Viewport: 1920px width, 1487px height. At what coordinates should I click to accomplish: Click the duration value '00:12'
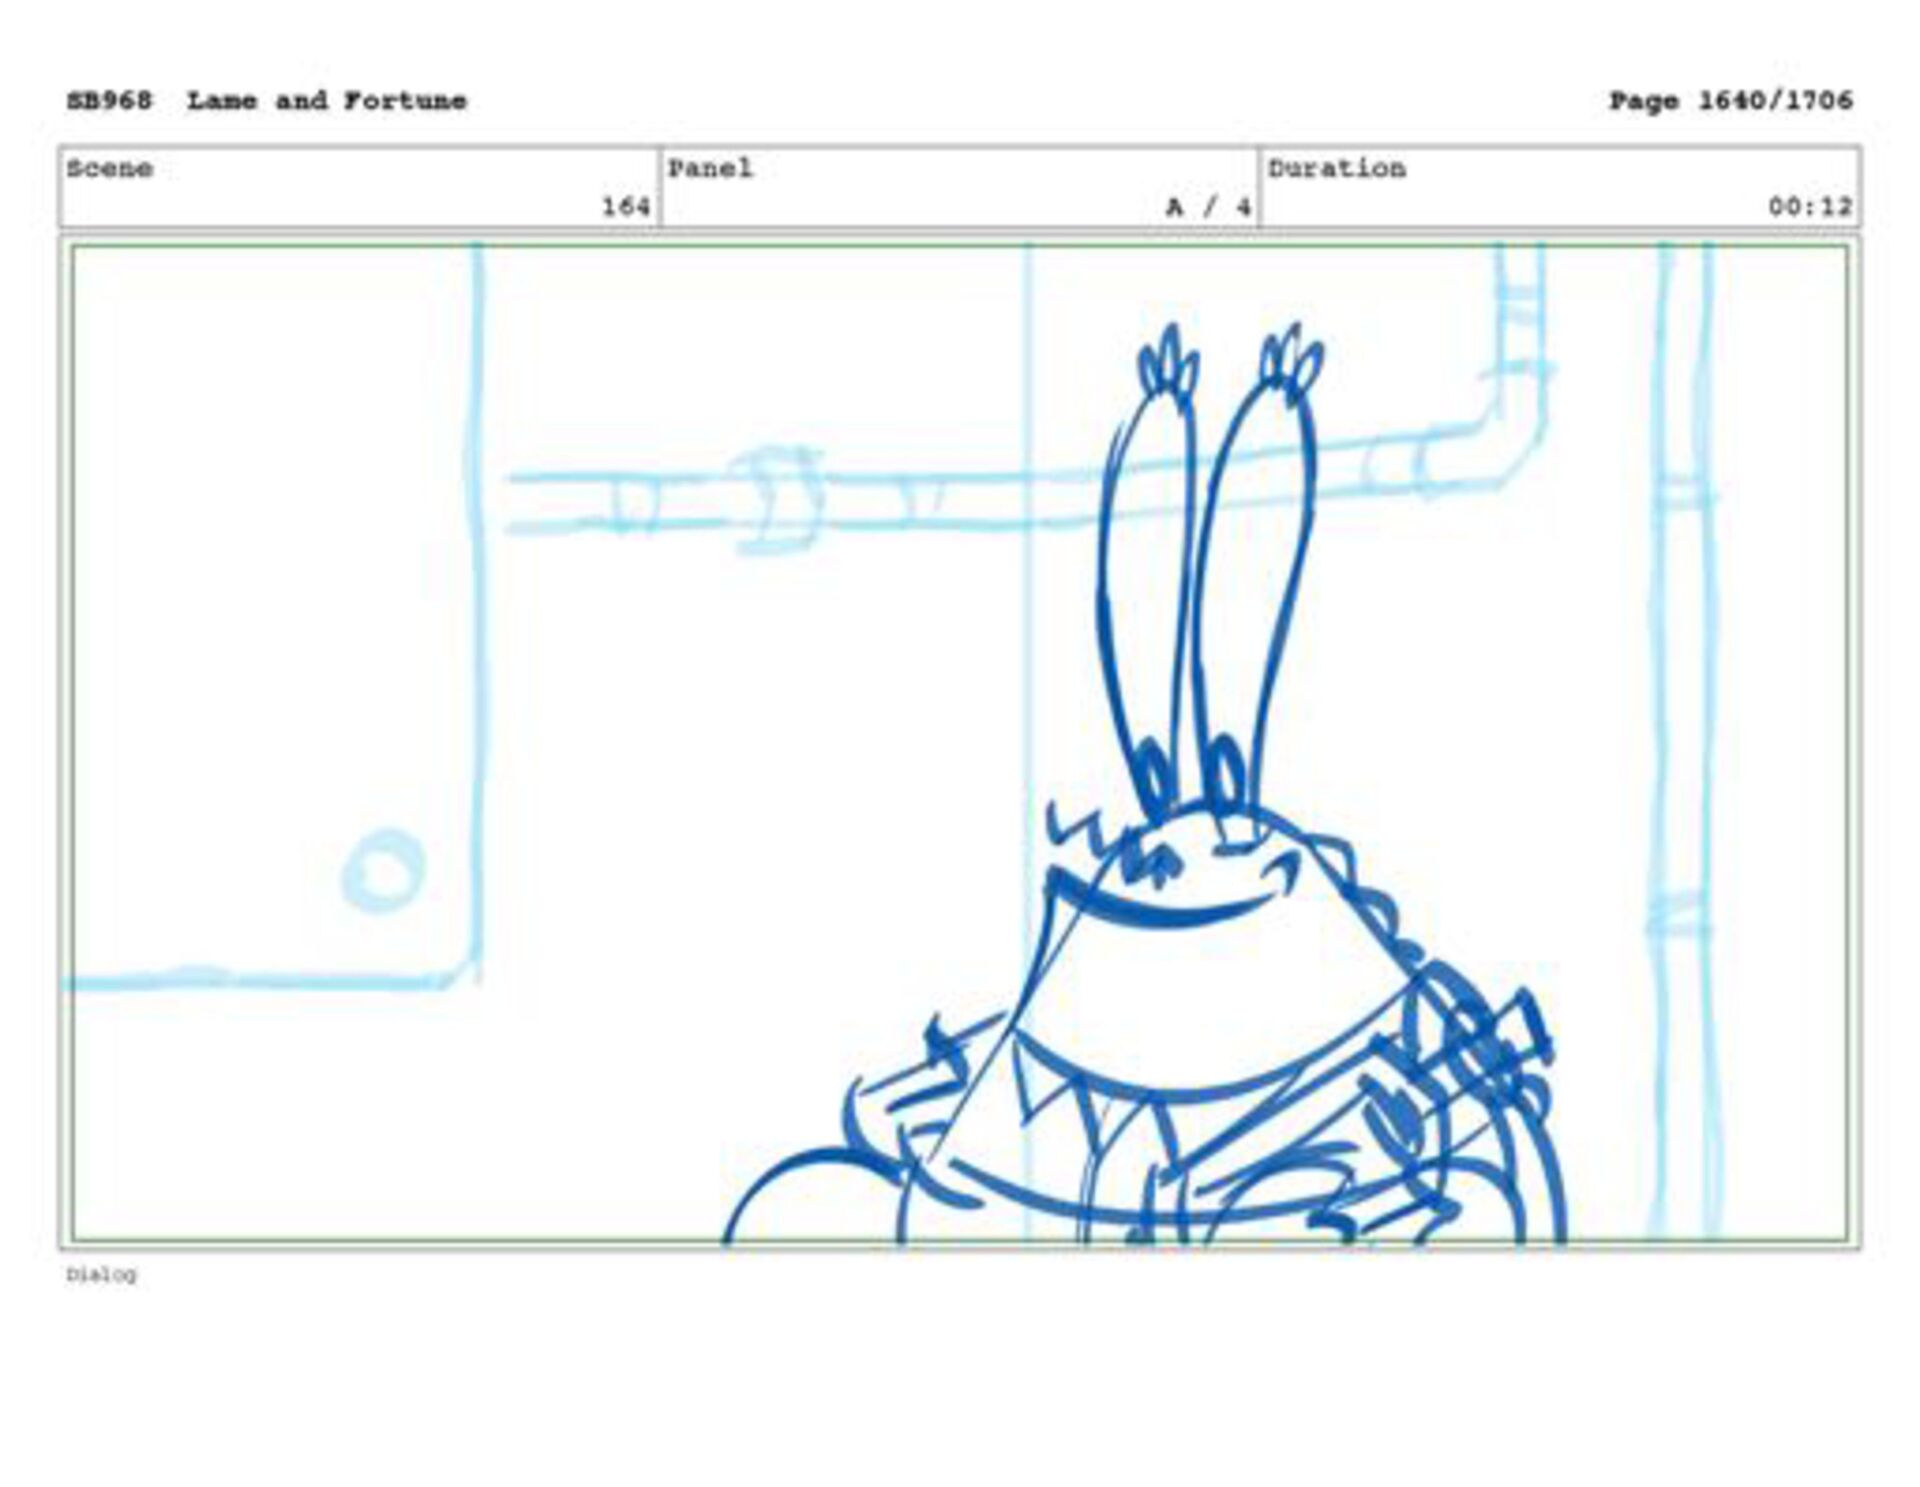pyautogui.click(x=1810, y=207)
